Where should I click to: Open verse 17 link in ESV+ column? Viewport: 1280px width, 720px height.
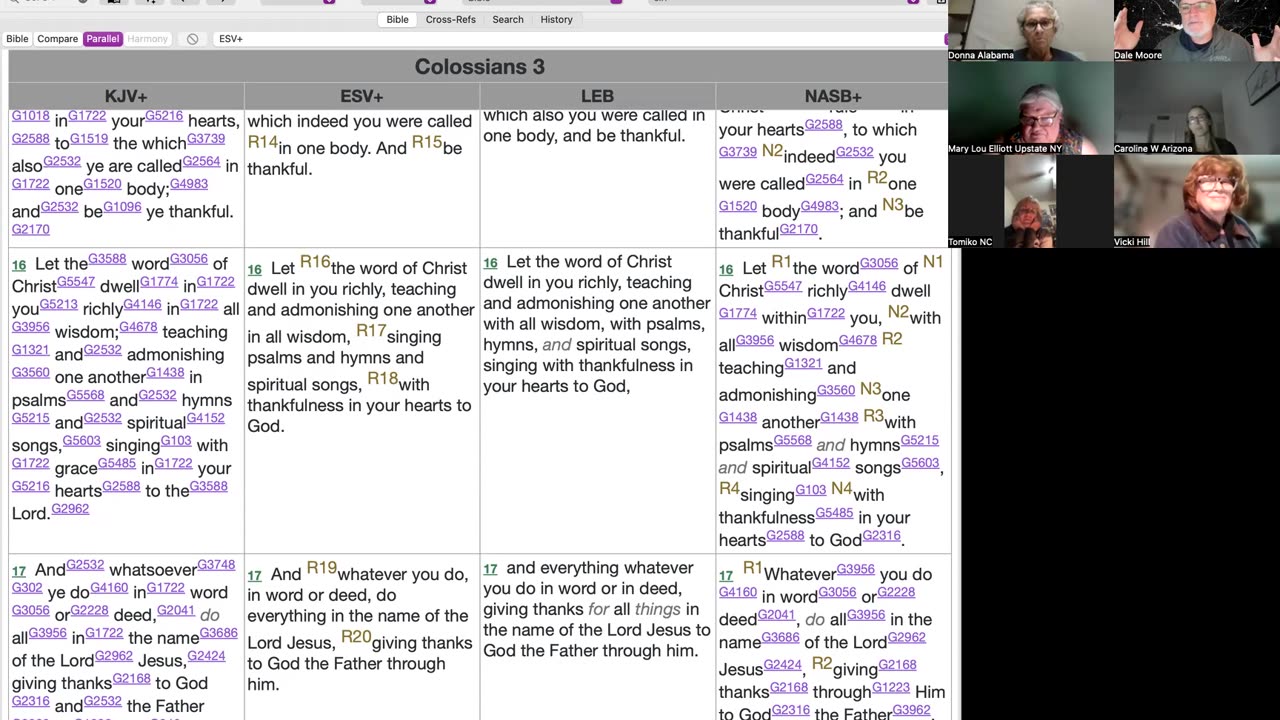tap(254, 575)
